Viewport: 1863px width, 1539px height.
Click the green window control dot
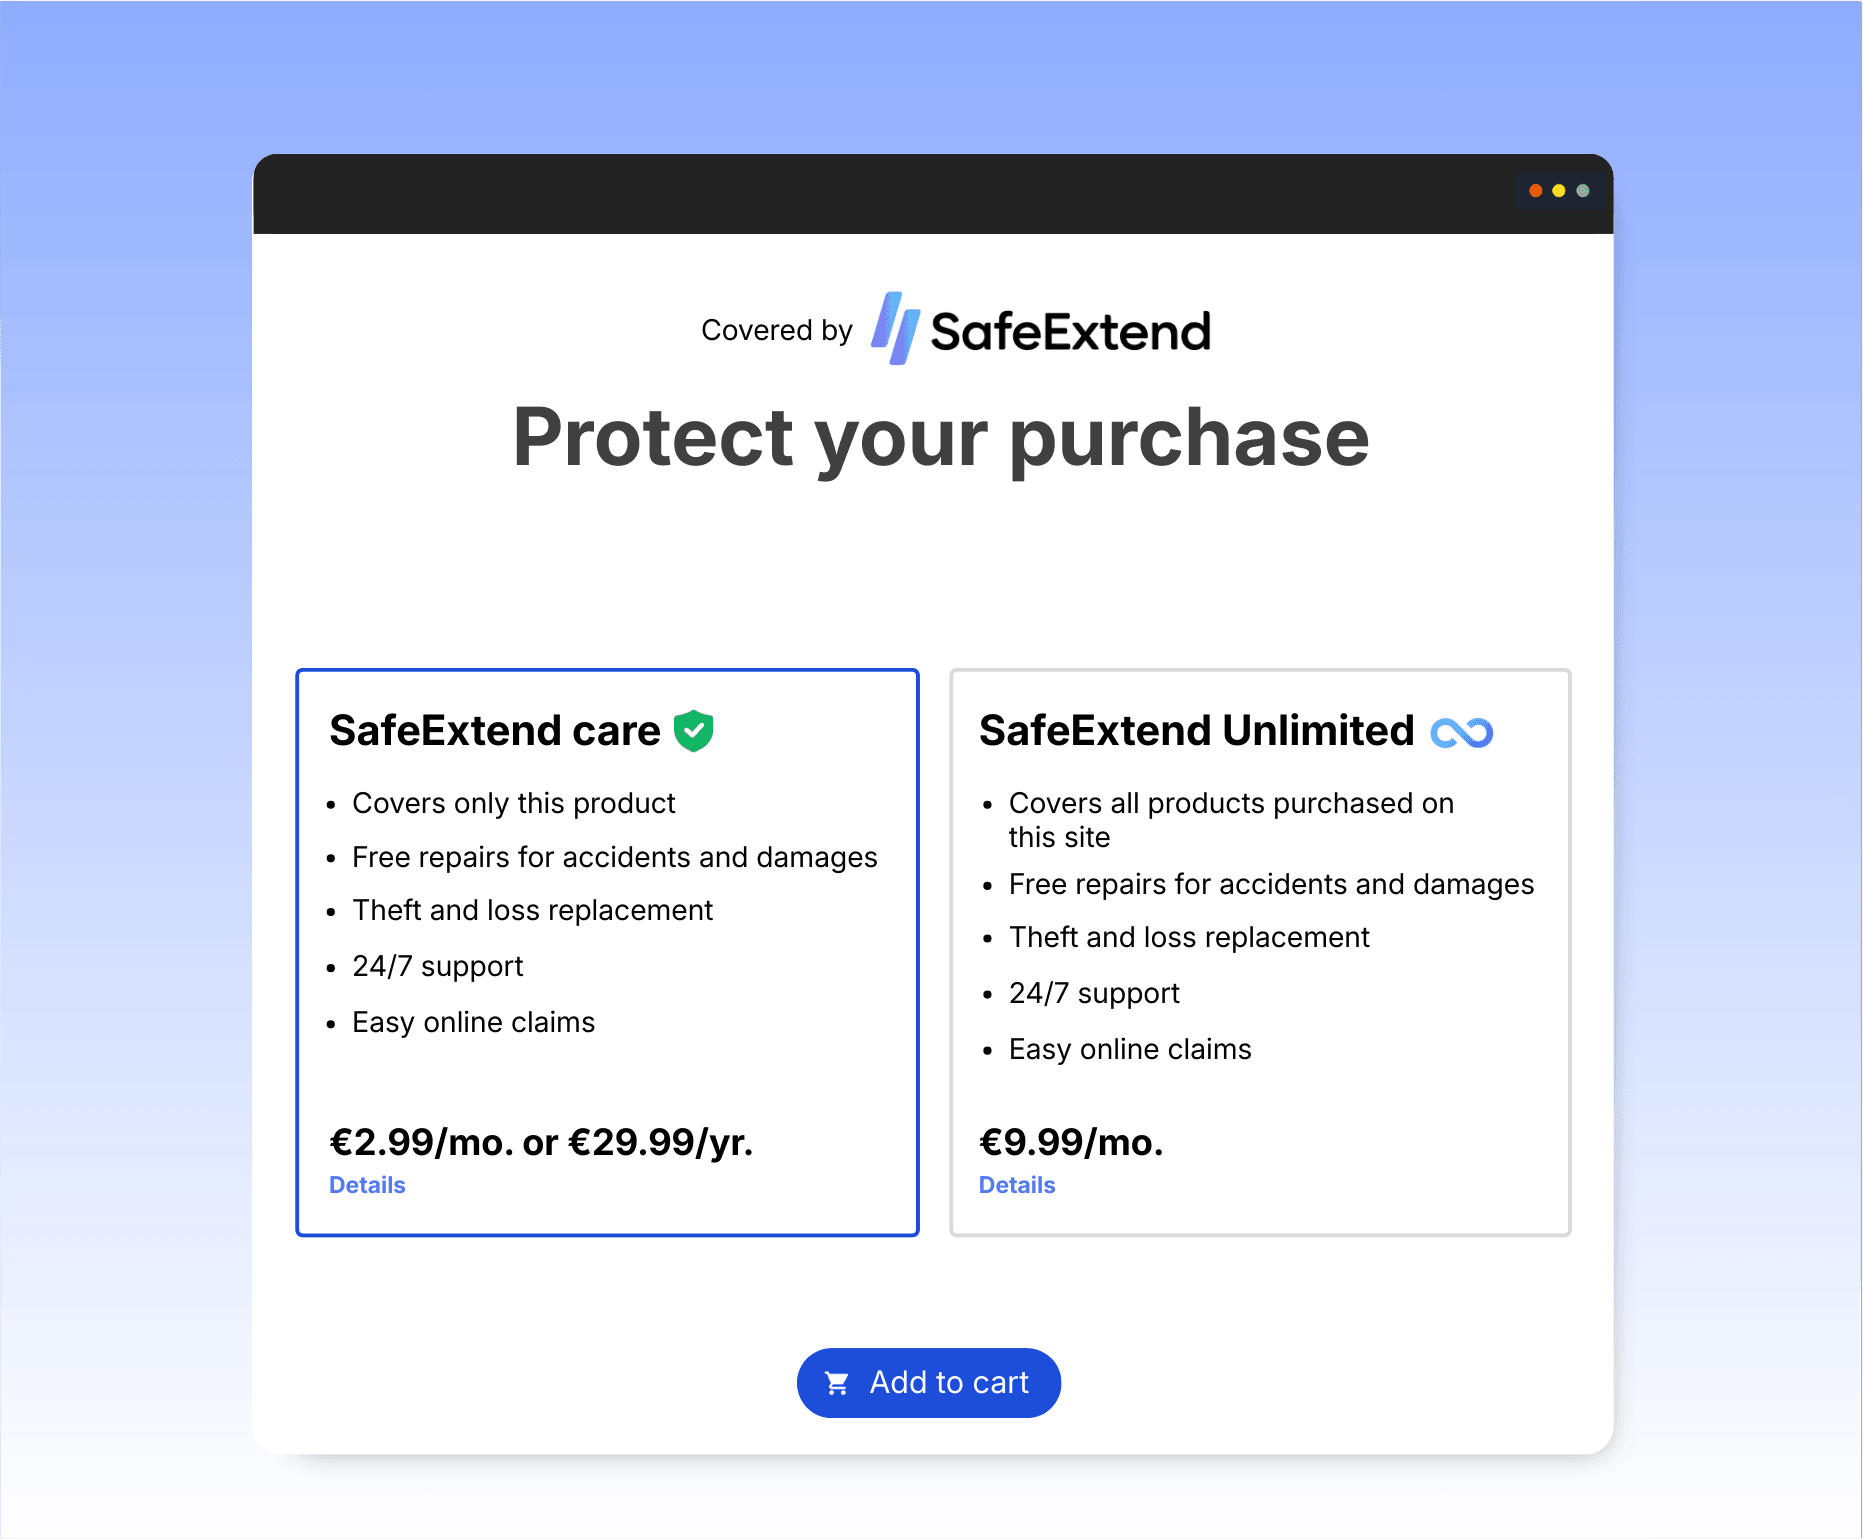pos(1581,191)
